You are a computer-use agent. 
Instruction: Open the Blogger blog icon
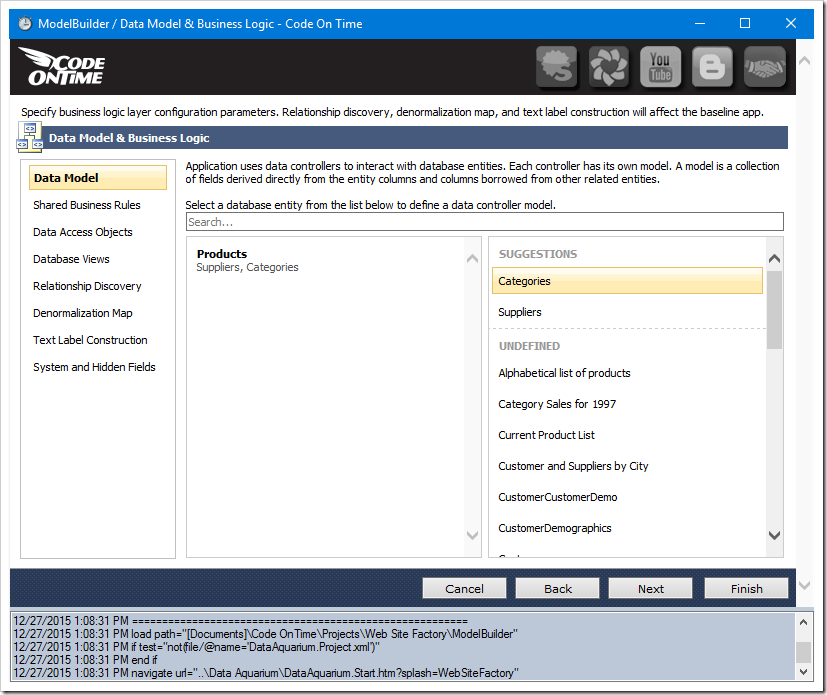pyautogui.click(x=712, y=67)
